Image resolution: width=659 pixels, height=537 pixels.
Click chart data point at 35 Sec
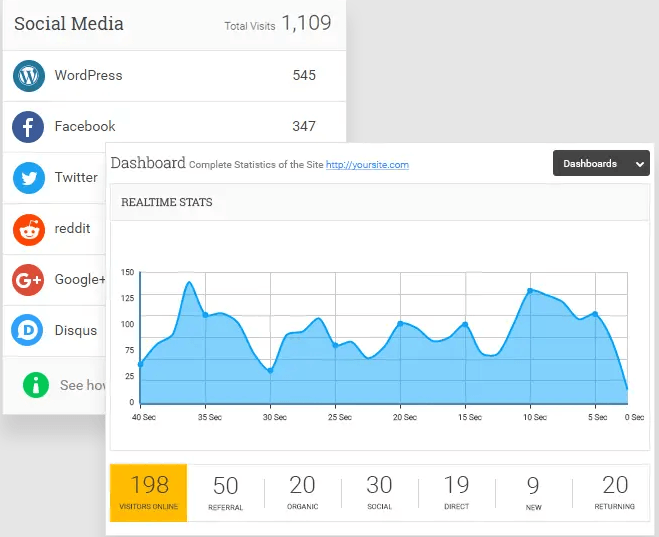[206, 315]
